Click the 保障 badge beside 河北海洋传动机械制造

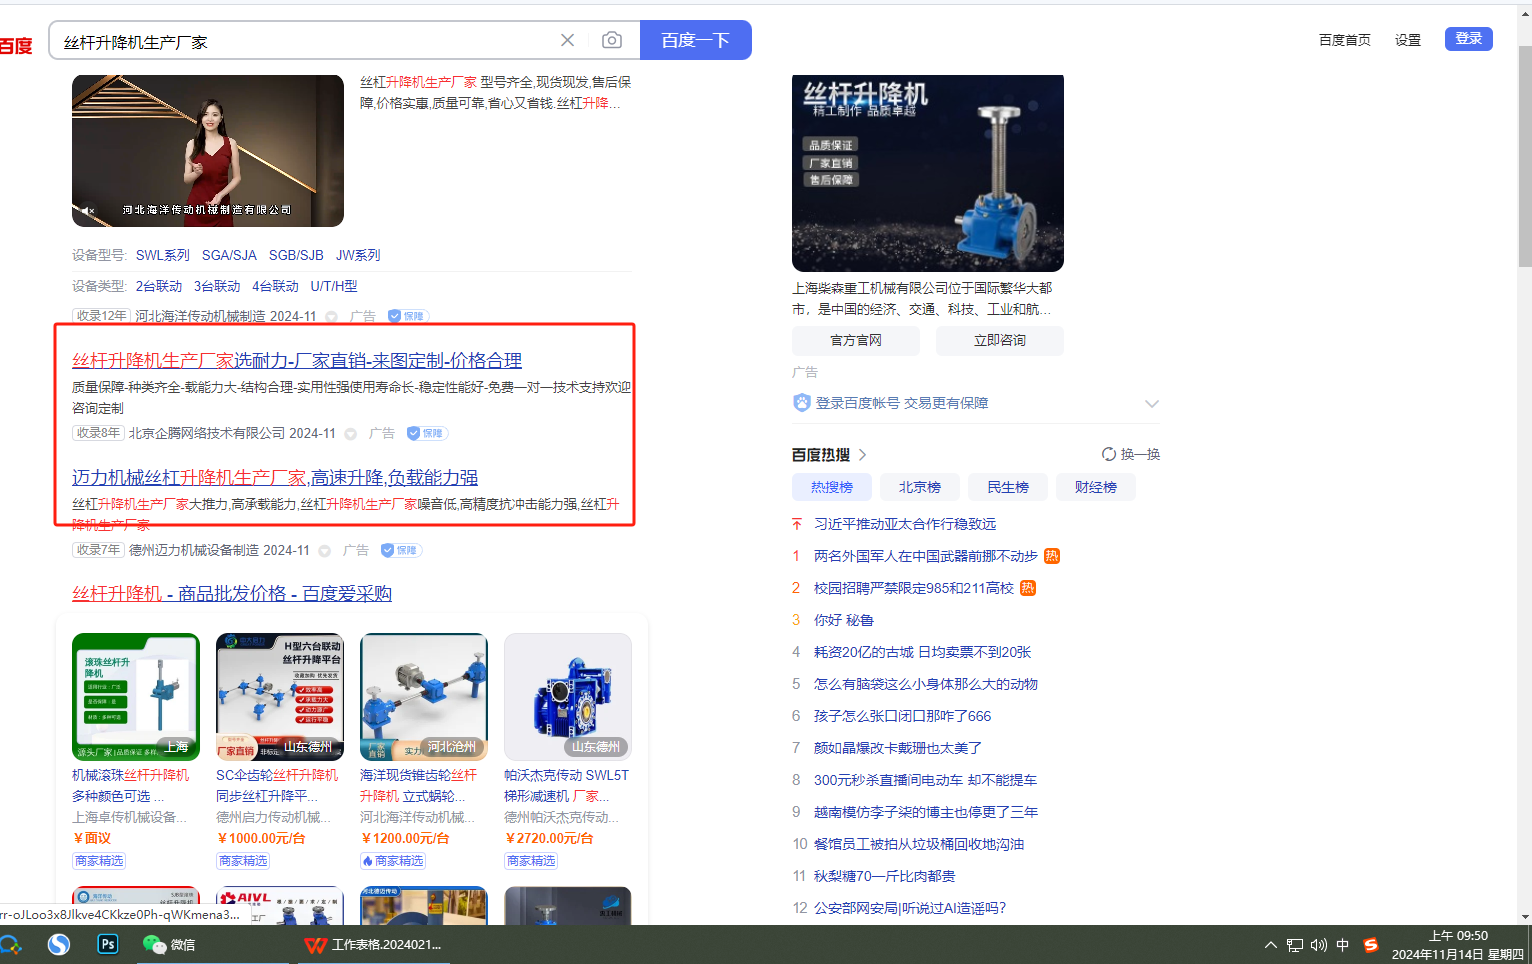[x=408, y=316]
